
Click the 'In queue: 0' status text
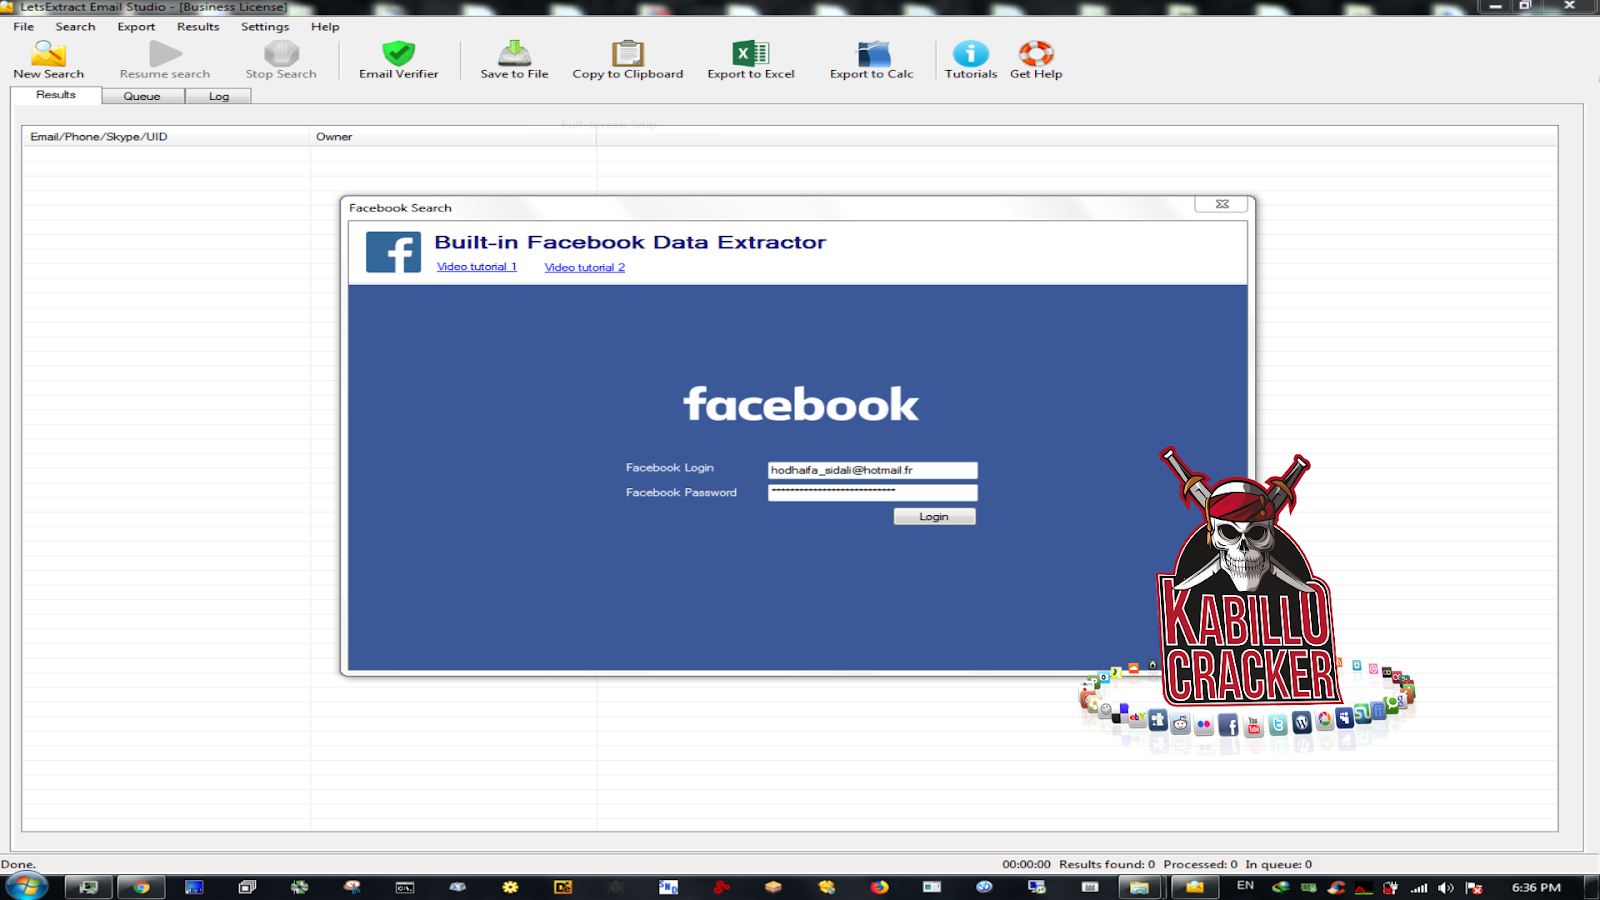(x=1278, y=865)
